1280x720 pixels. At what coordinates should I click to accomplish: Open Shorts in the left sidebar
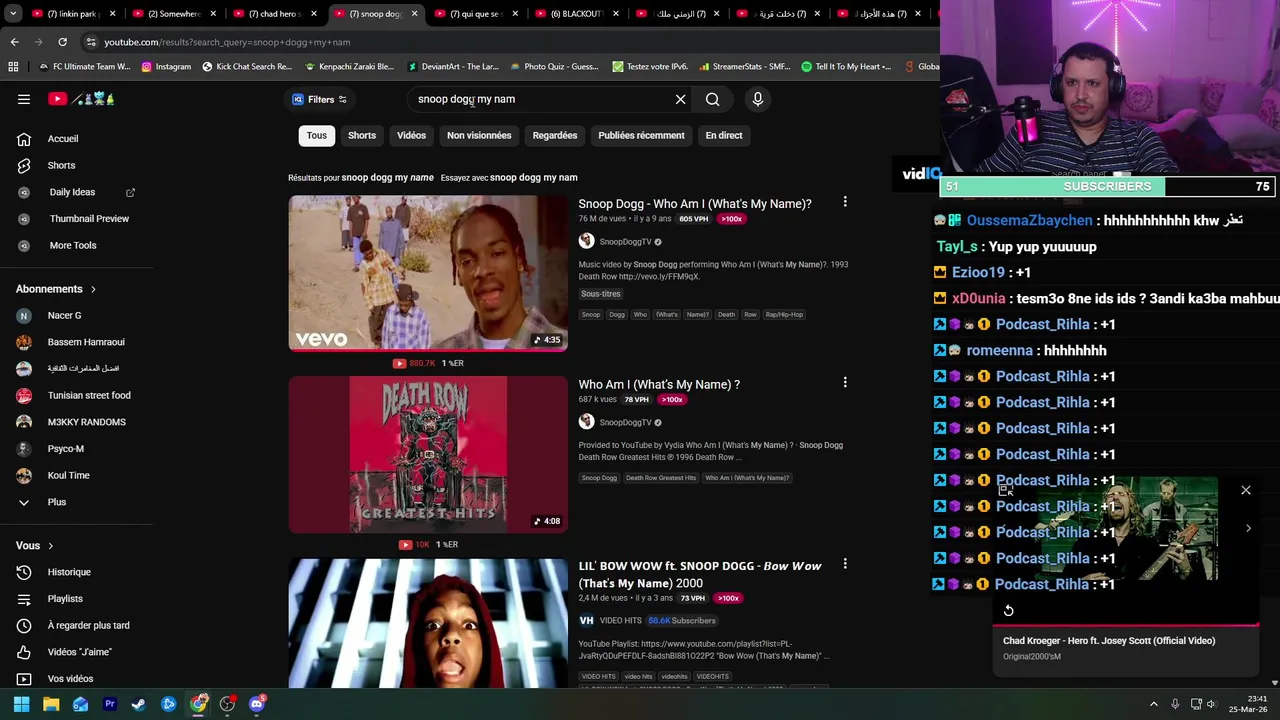pos(61,165)
